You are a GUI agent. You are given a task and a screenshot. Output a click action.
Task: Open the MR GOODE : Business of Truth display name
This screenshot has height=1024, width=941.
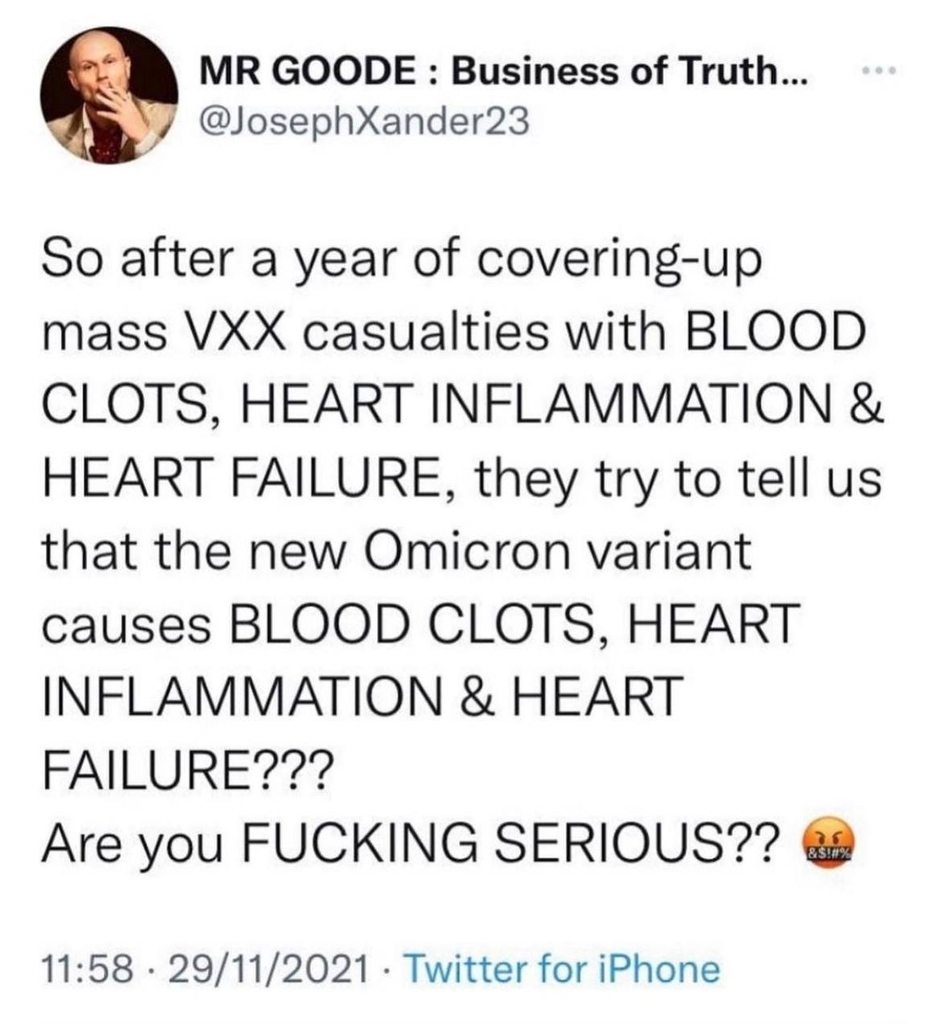click(x=503, y=72)
